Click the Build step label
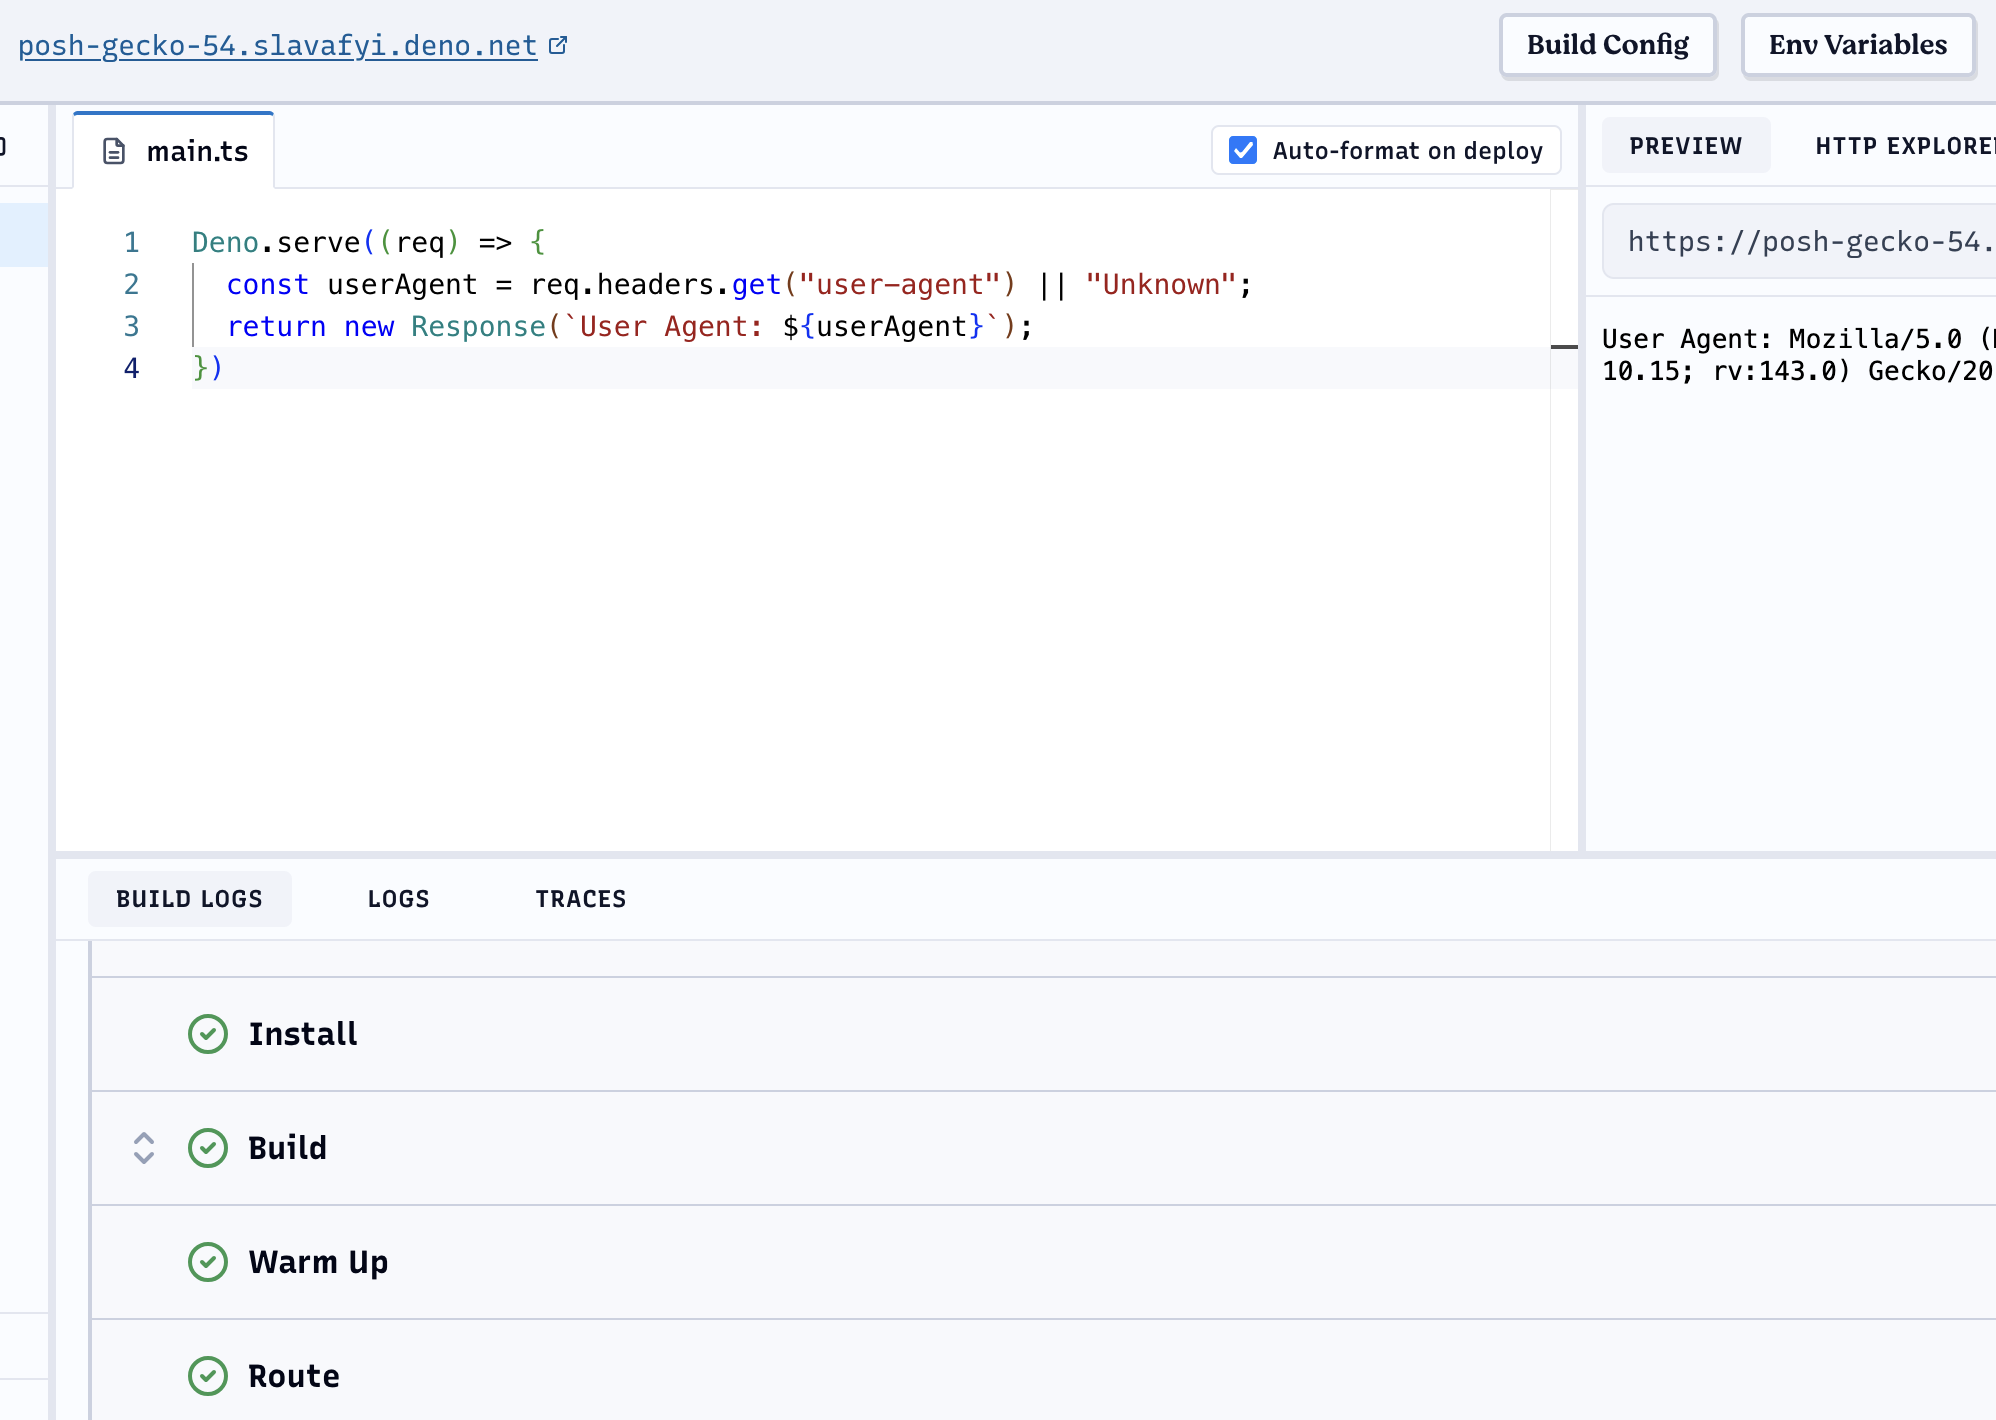The image size is (1996, 1420). point(288,1148)
